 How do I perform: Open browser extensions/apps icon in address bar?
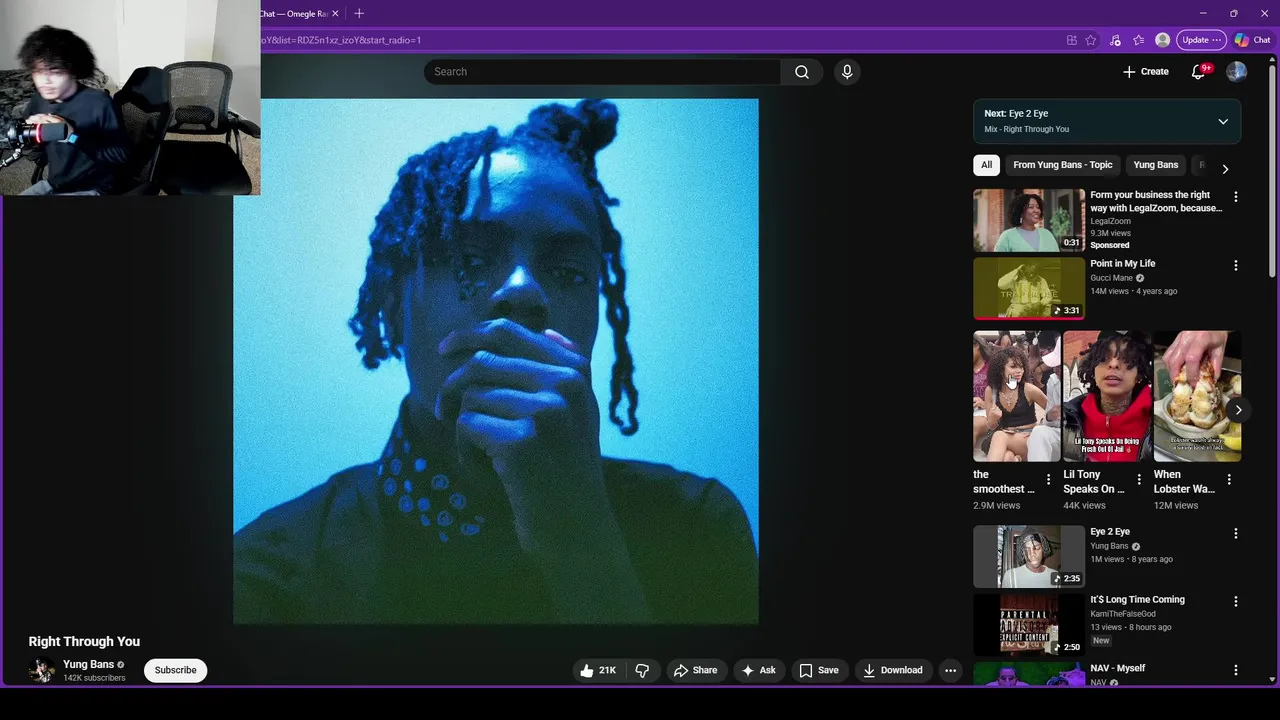pos(1072,40)
